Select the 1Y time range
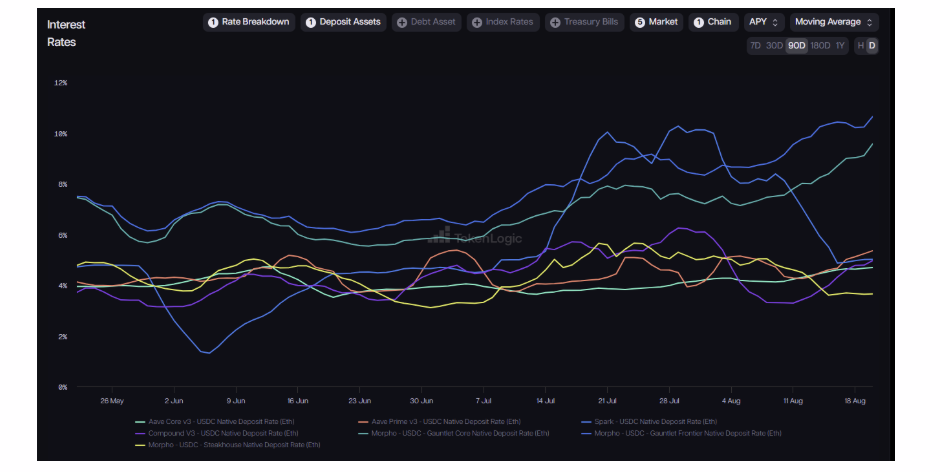 pyautogui.click(x=840, y=46)
